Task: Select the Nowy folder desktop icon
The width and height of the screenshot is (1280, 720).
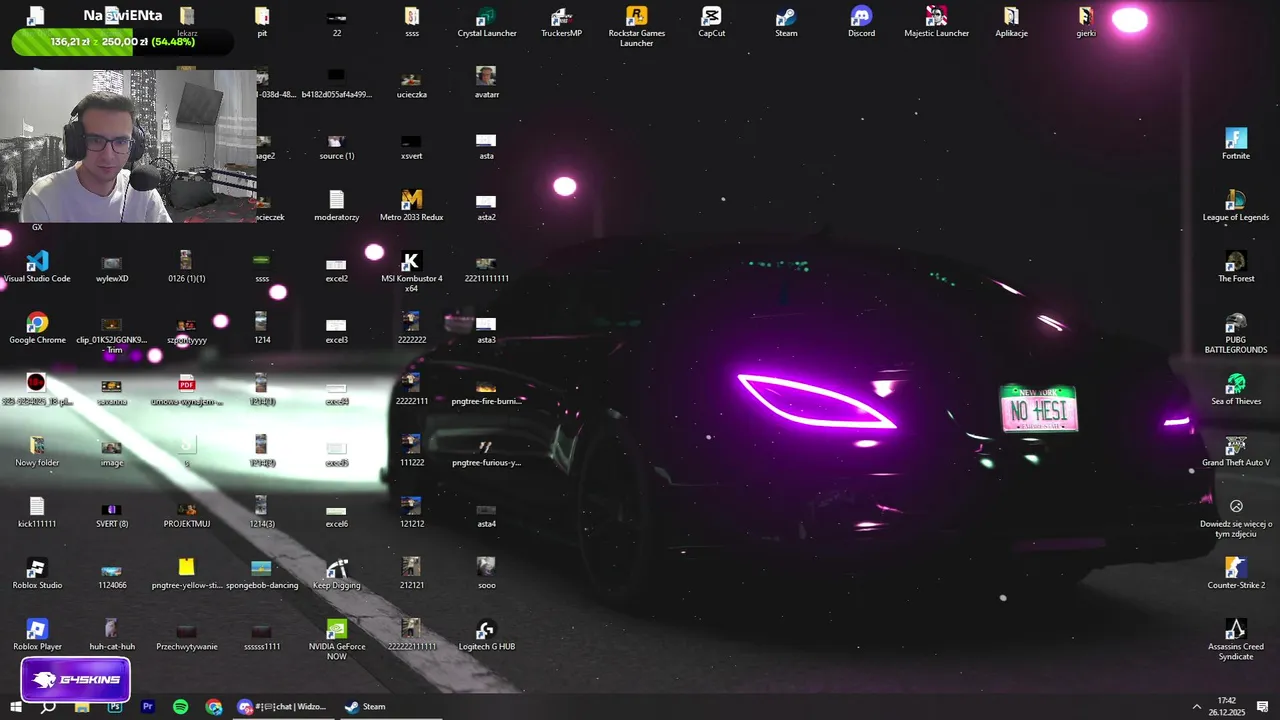Action: tap(37, 451)
